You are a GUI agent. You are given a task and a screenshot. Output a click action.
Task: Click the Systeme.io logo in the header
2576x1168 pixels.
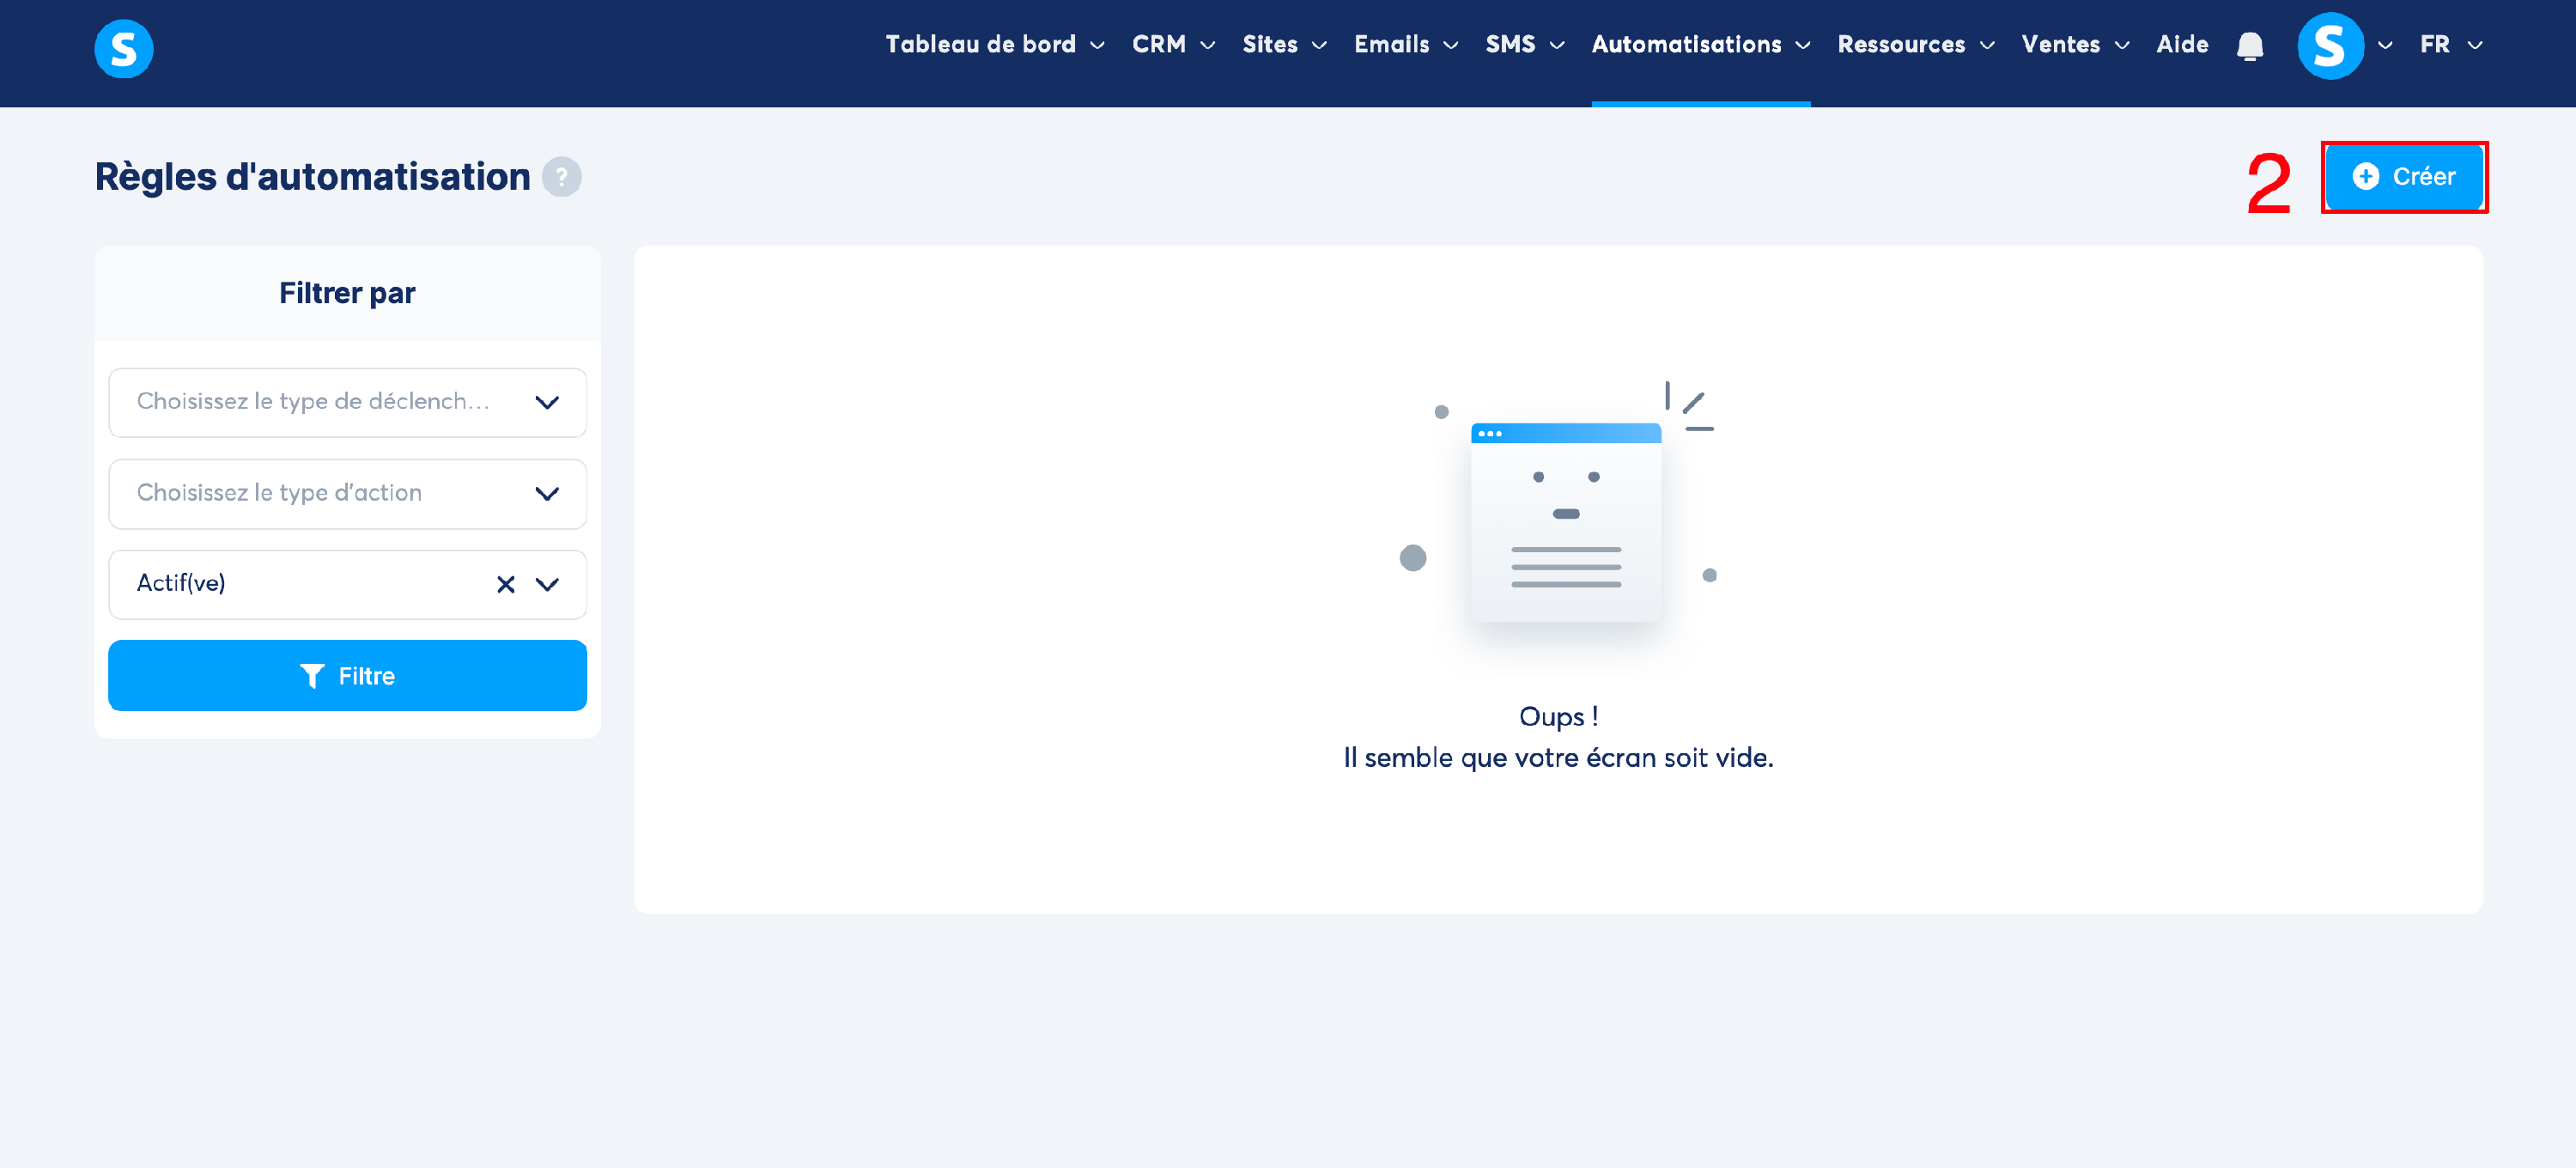[124, 48]
